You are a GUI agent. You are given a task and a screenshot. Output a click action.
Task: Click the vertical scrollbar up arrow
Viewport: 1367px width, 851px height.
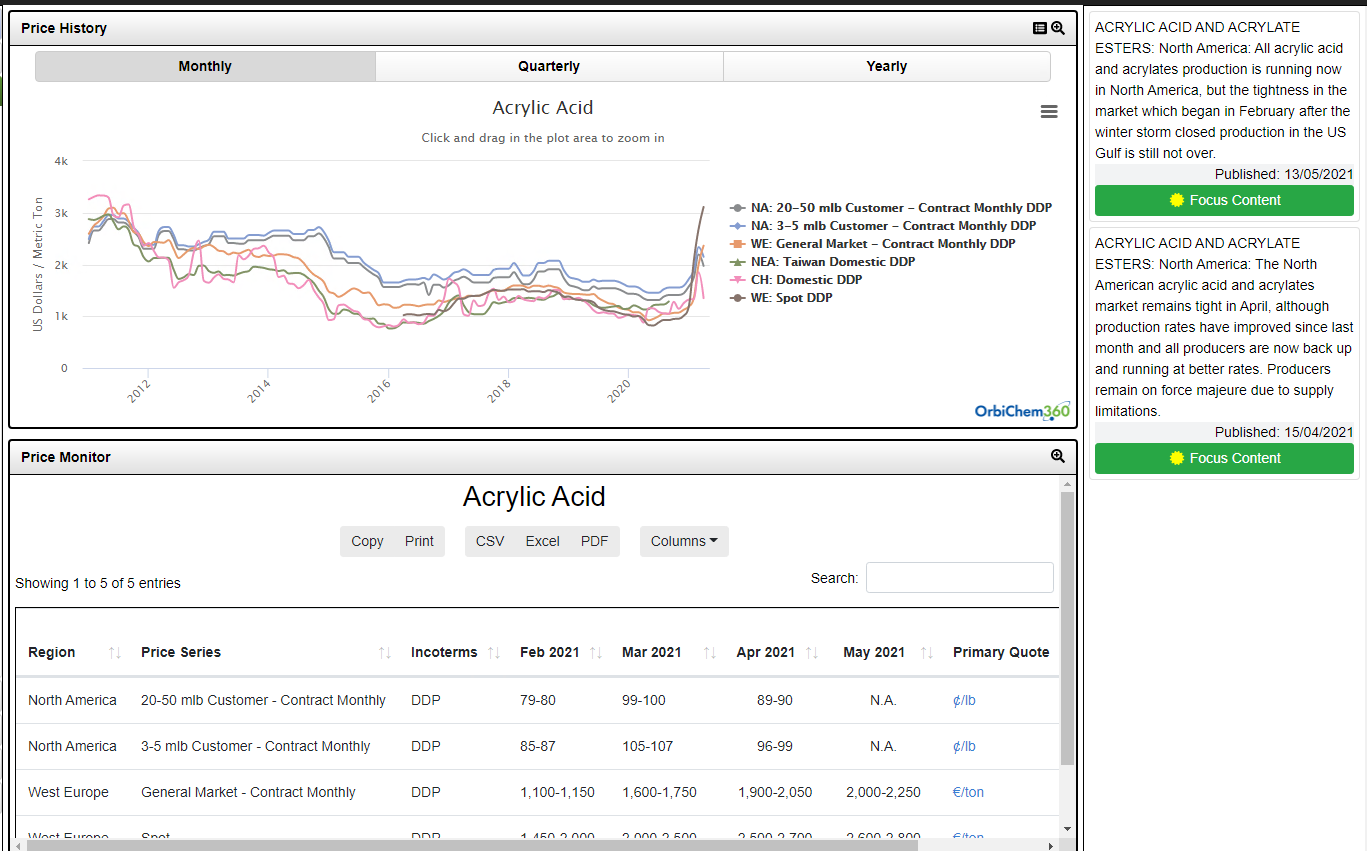[1067, 483]
